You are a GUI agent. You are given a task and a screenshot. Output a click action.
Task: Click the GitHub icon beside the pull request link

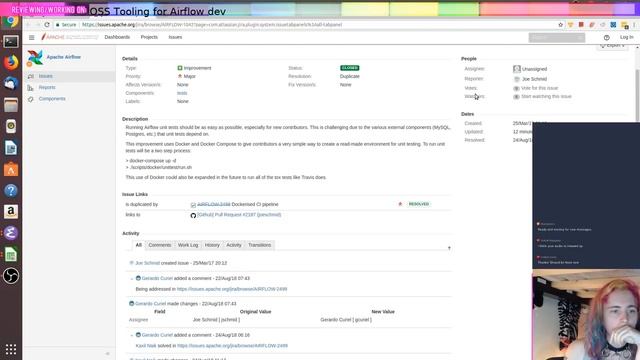point(193,215)
